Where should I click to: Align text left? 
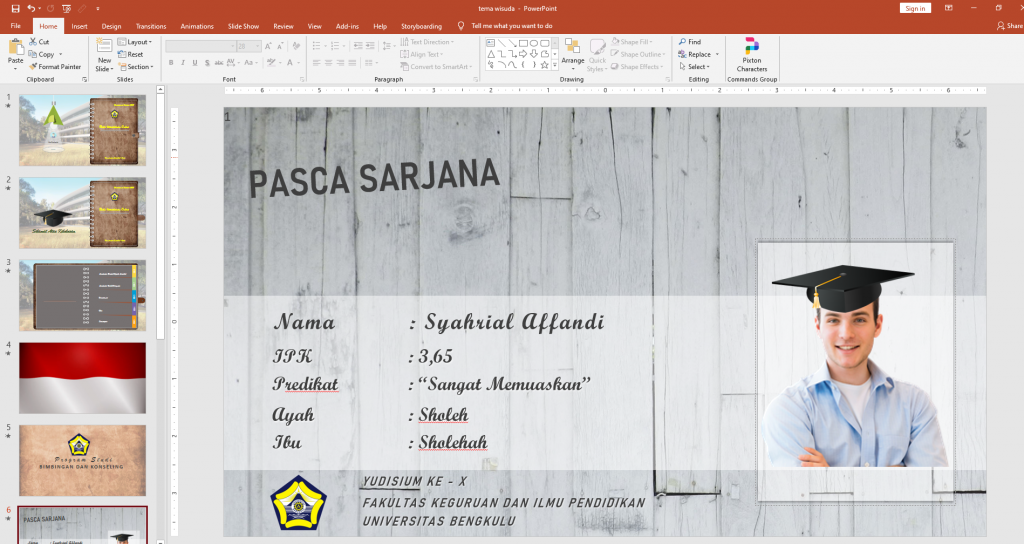pos(316,63)
